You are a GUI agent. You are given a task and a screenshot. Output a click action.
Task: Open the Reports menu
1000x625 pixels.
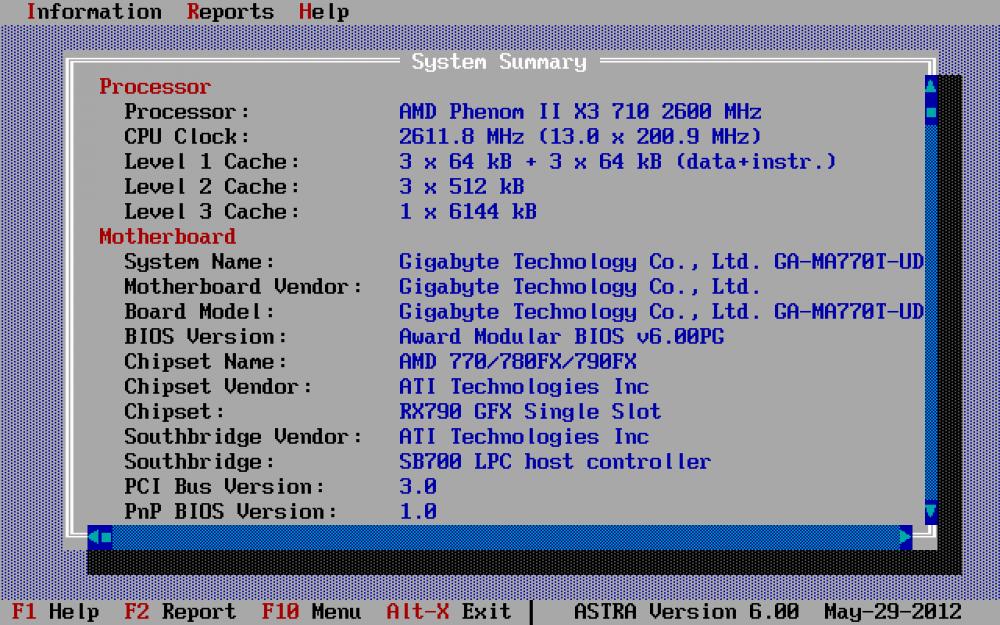229,12
